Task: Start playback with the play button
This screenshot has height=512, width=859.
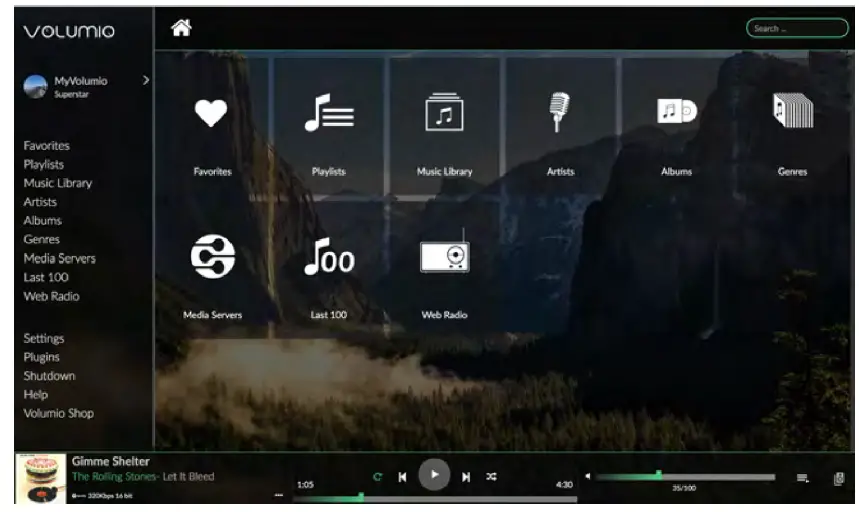Action: pyautogui.click(x=434, y=475)
